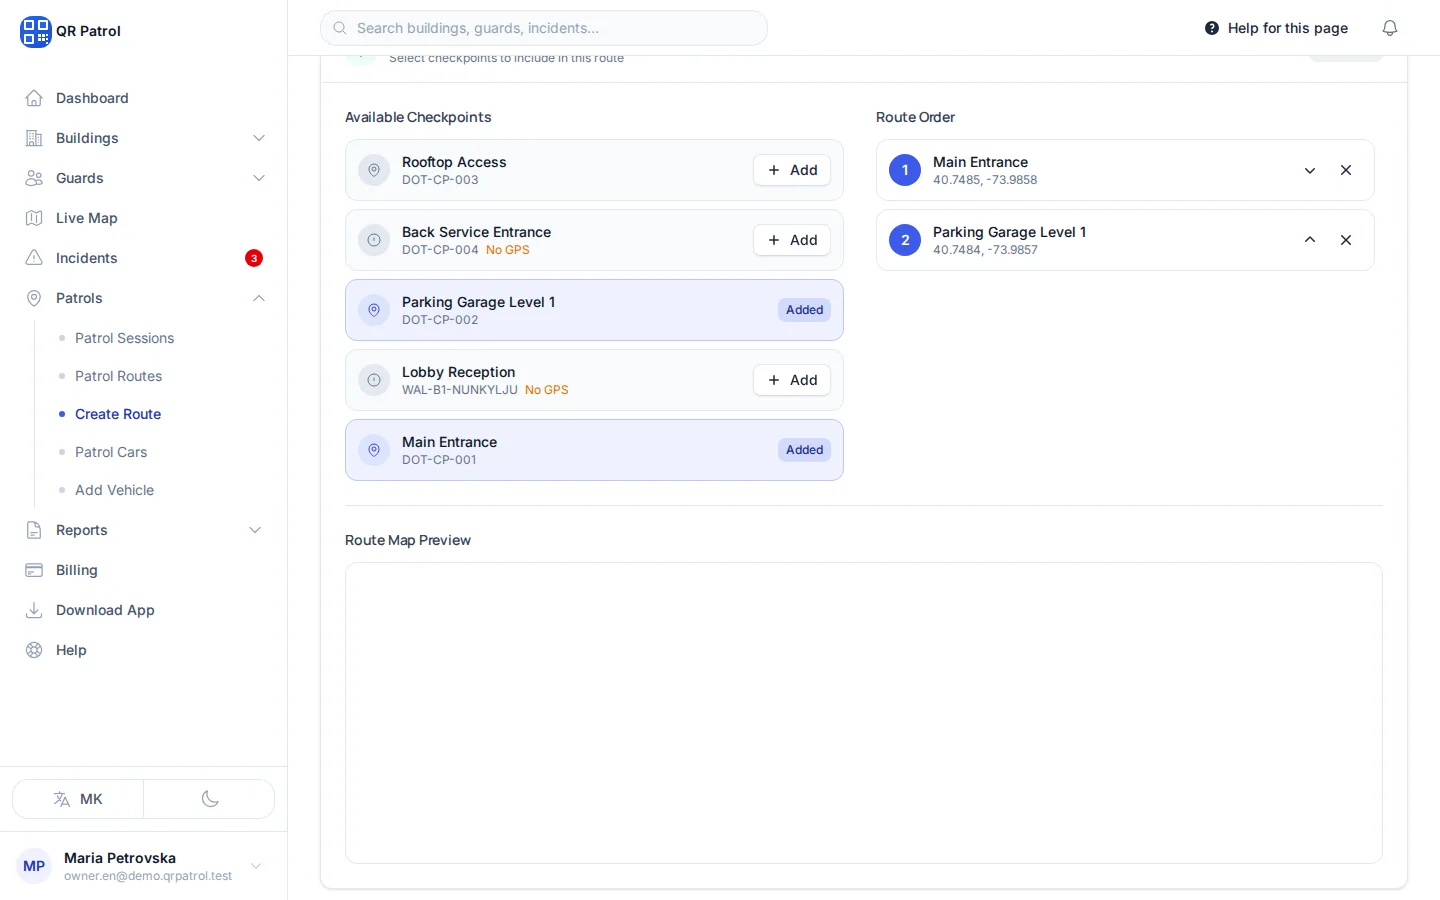
Task: Open the Live Map page
Action: tap(144, 218)
